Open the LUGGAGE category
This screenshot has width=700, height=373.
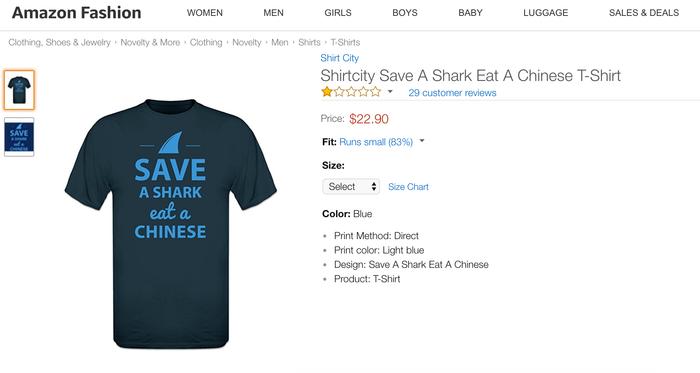click(546, 13)
